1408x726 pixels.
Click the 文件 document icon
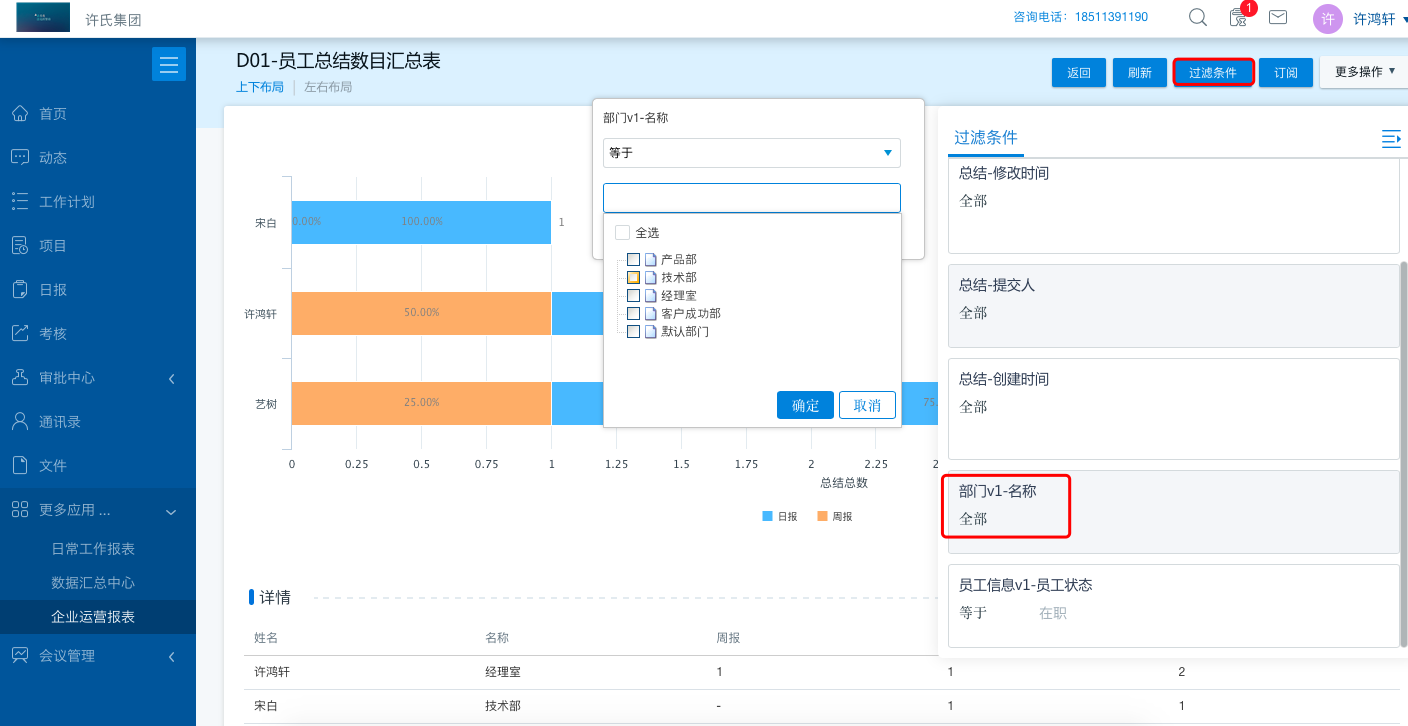(19, 465)
